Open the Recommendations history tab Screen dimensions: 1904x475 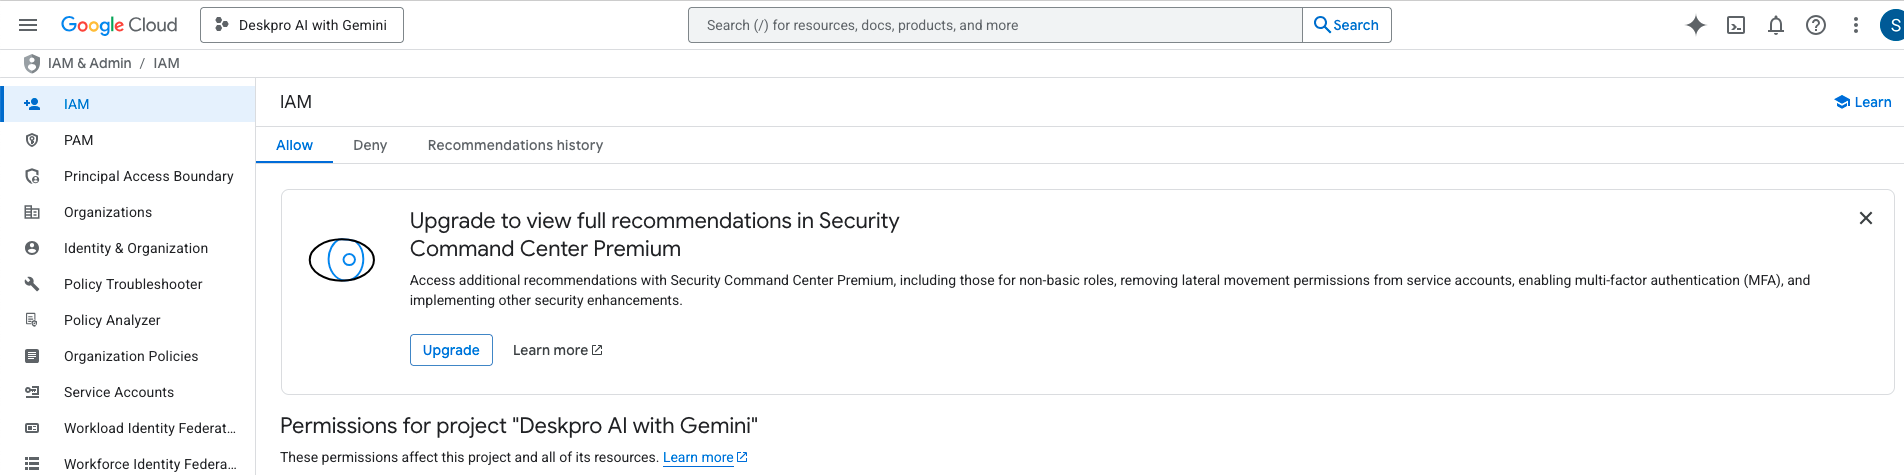click(x=515, y=145)
